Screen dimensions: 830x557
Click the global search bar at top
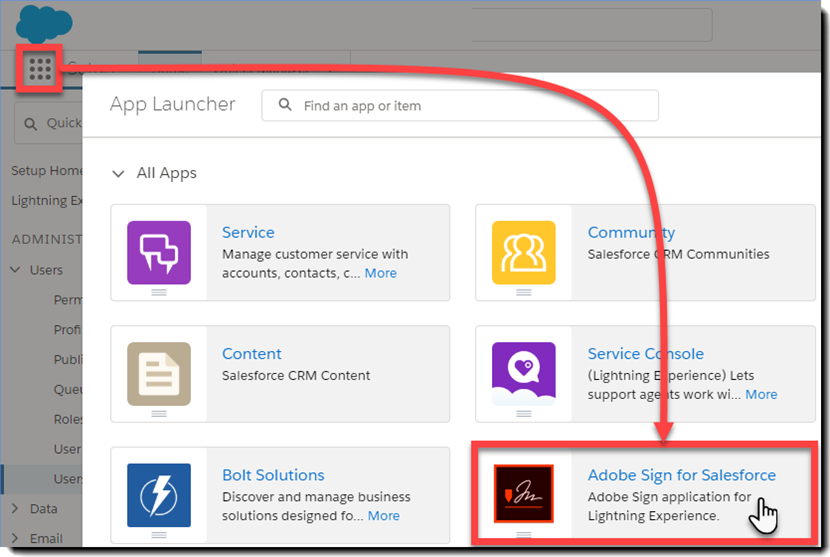[x=592, y=24]
